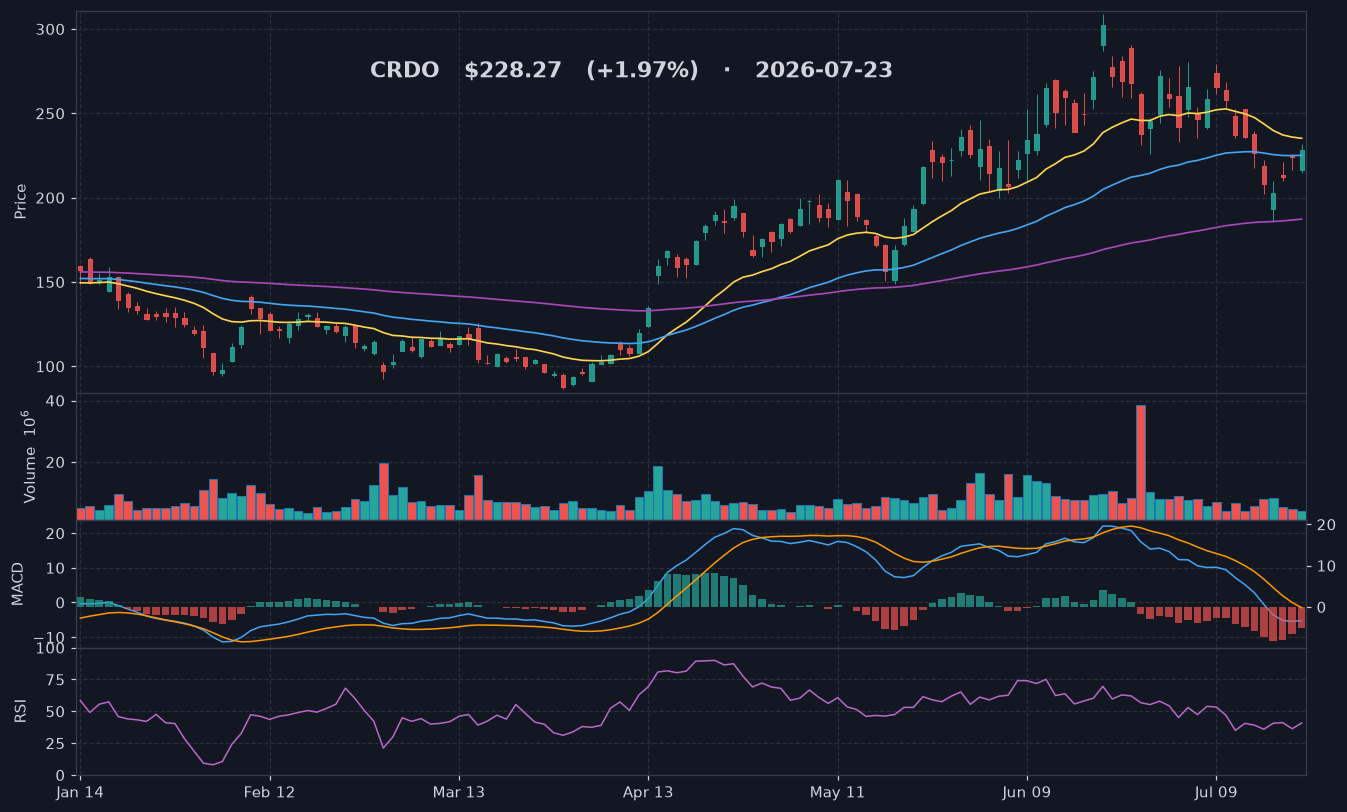Click the tallest red volume spike bar
Image resolution: width=1347 pixels, height=812 pixels.
click(1141, 462)
